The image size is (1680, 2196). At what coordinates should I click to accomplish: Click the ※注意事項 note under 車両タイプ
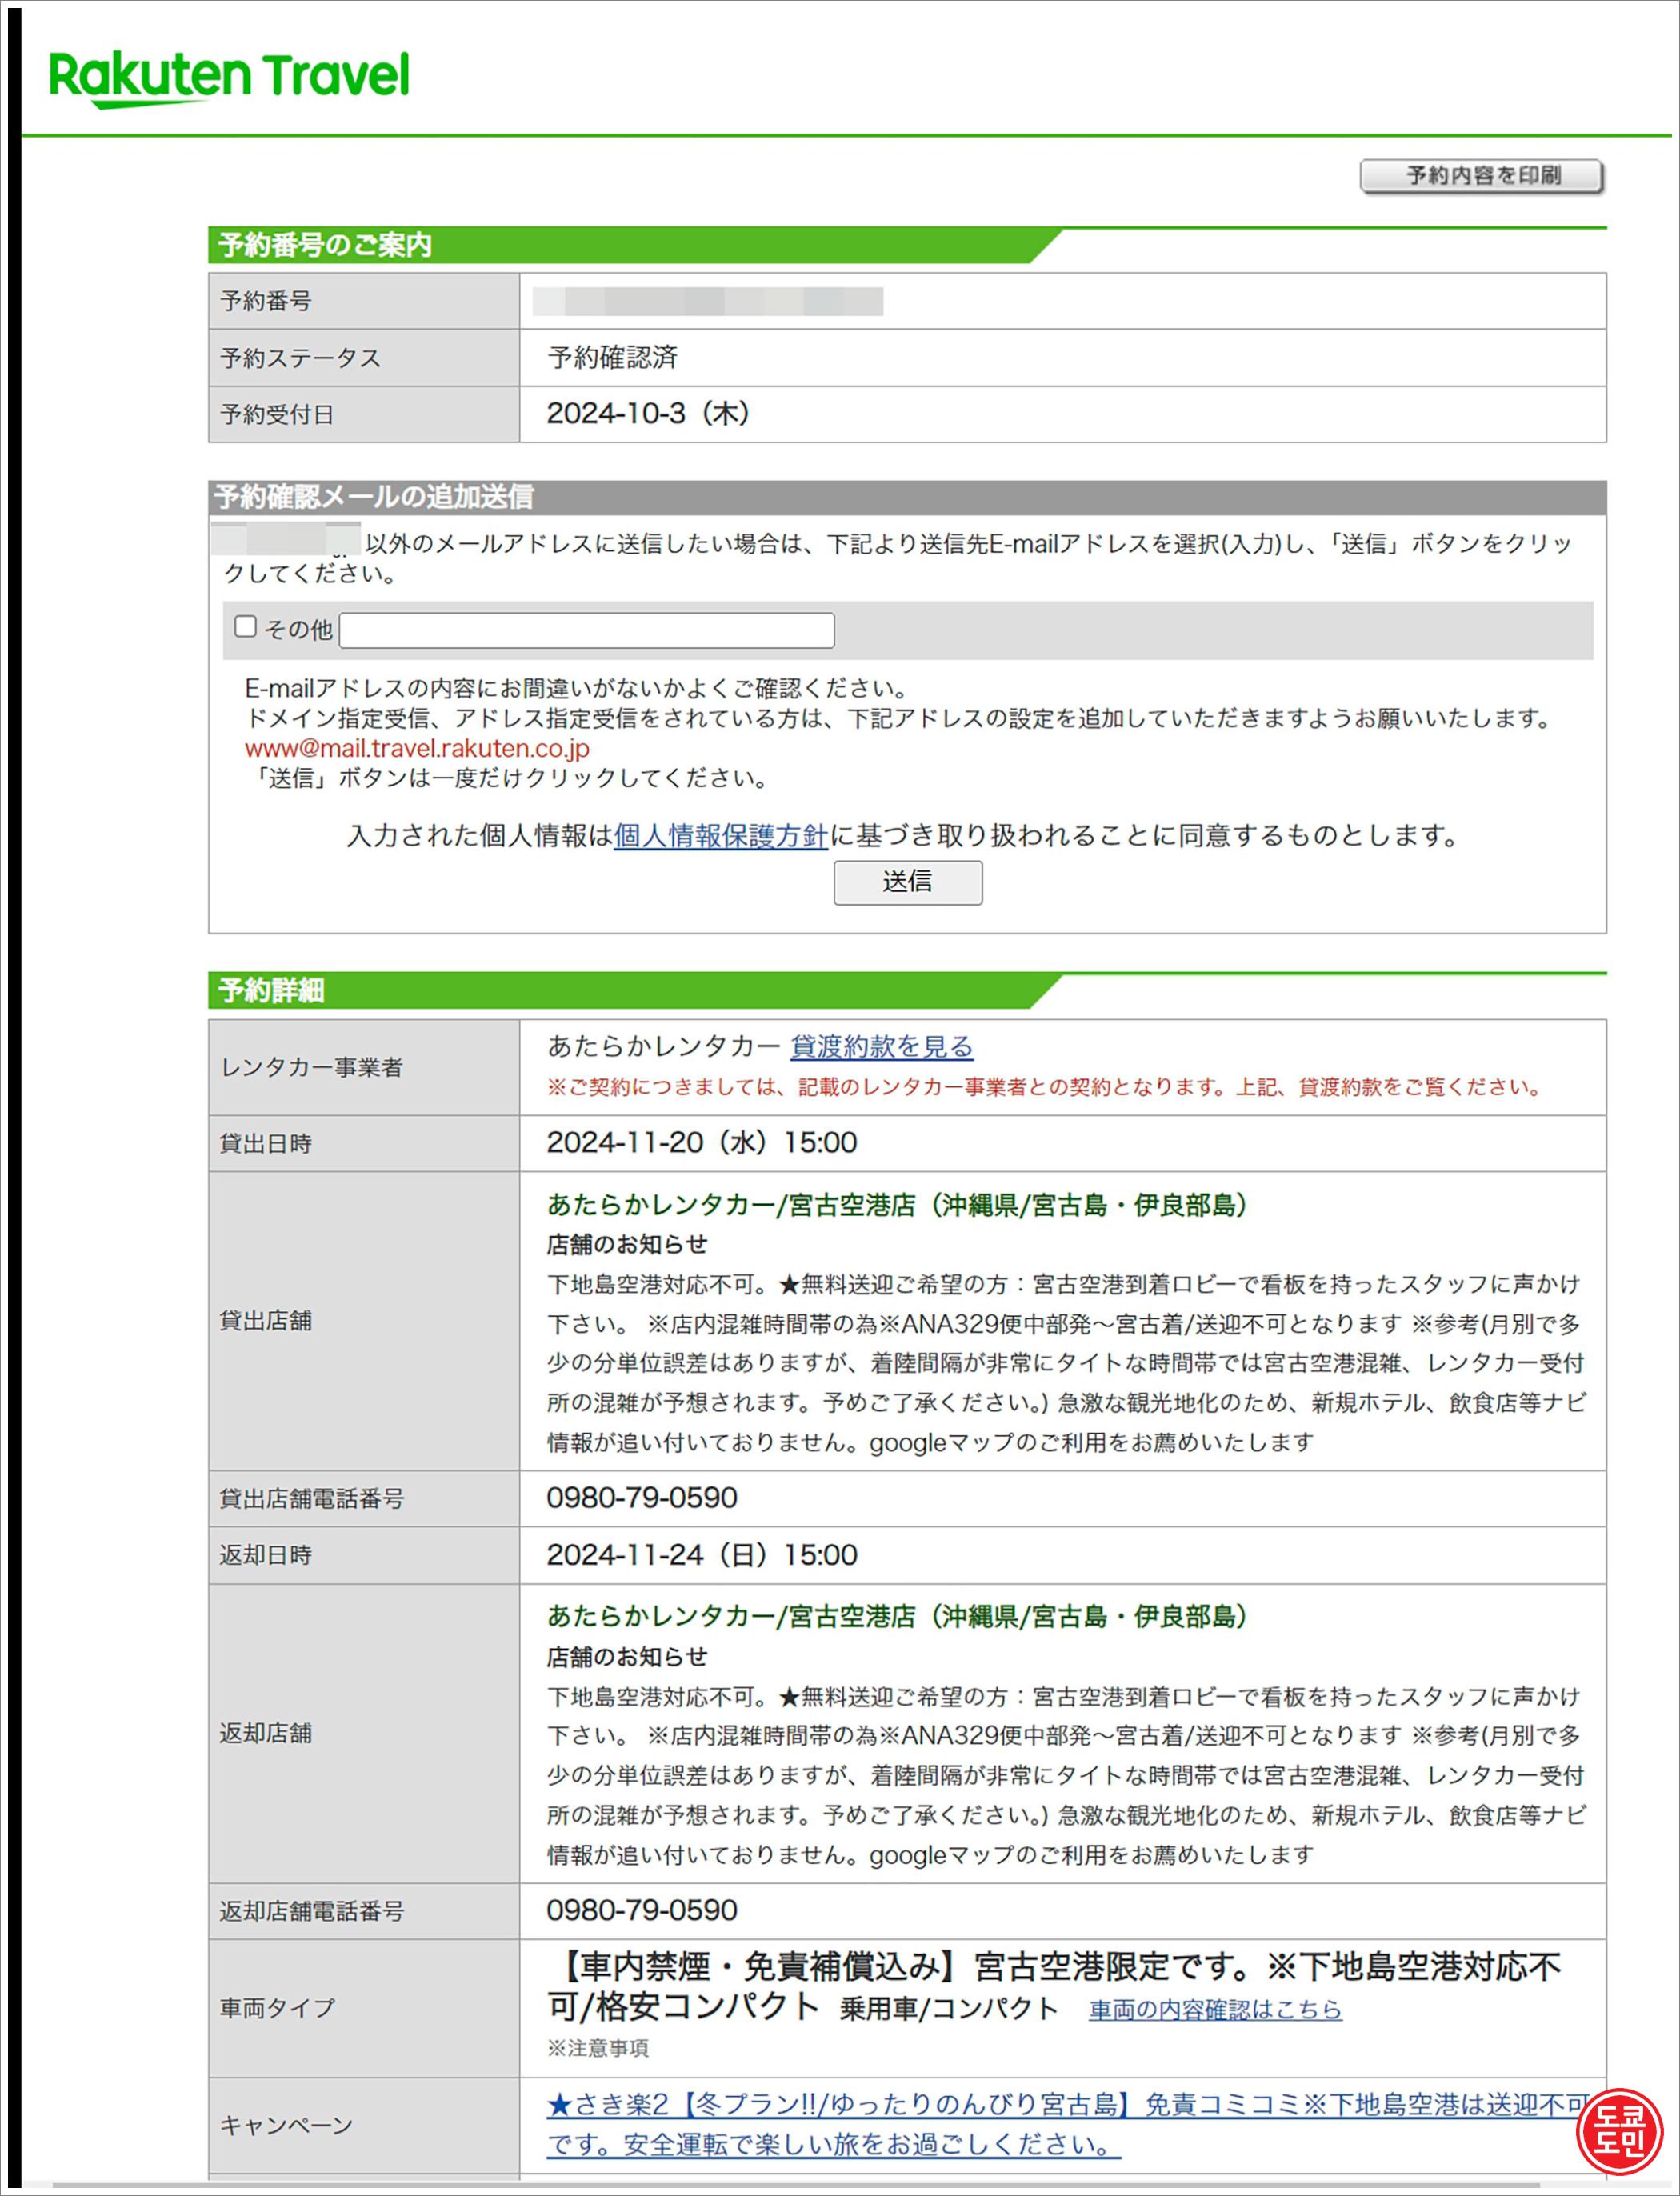[x=598, y=2048]
